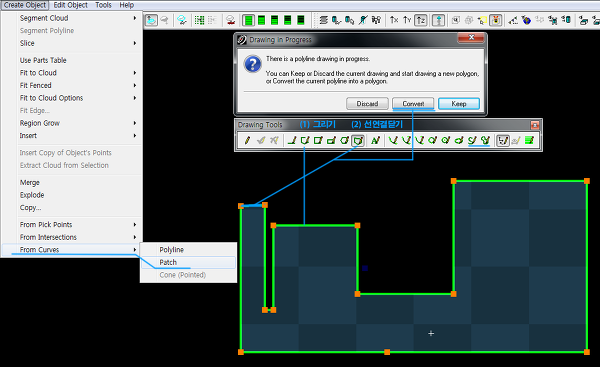600x367 pixels.
Task: Expand the From Intersections submenu arrow
Action: tap(135, 237)
